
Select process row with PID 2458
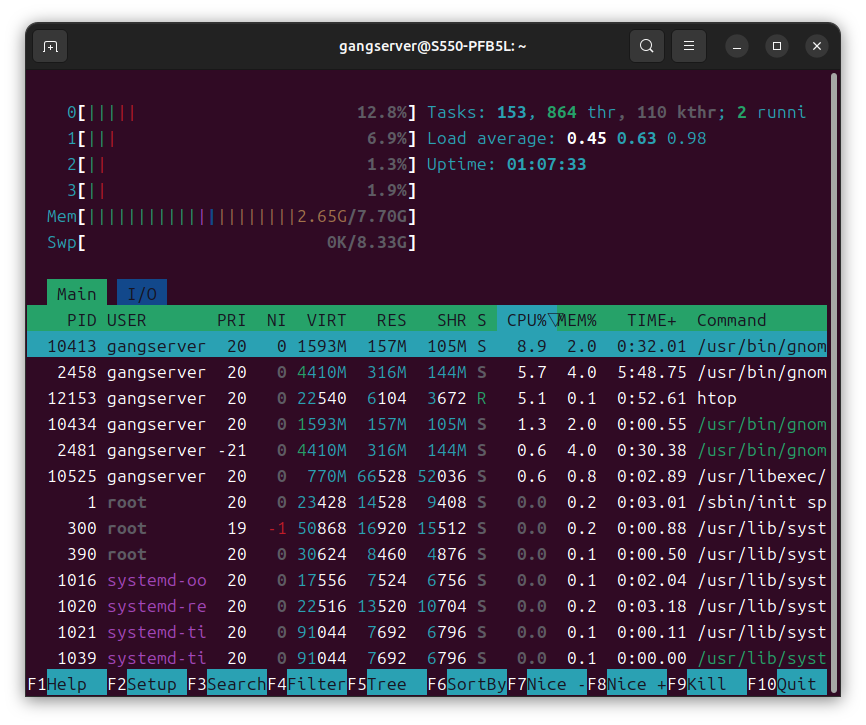427,372
